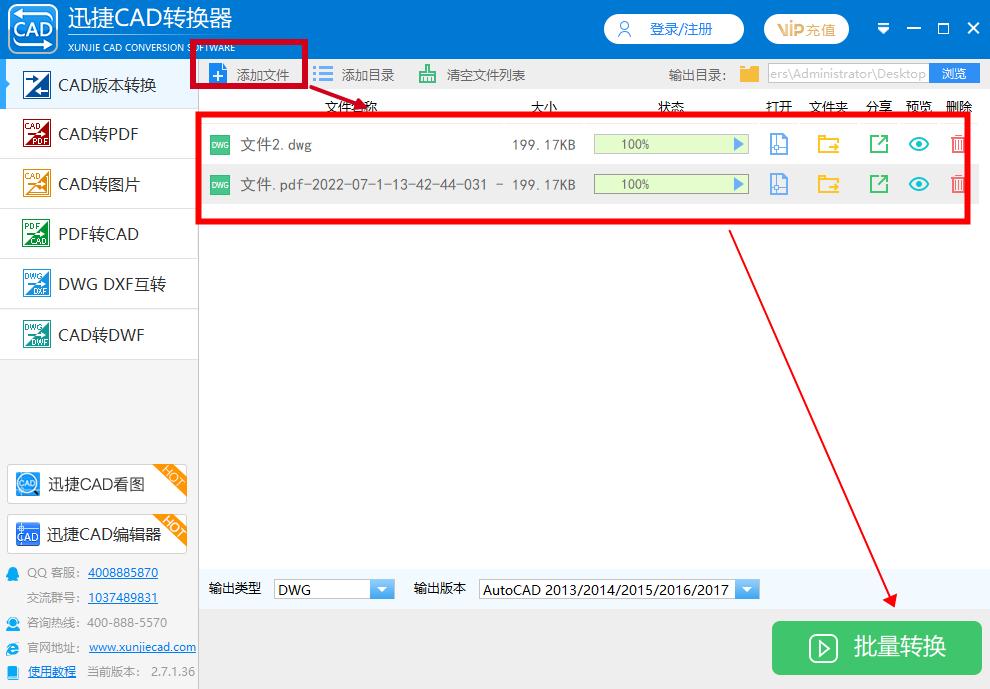
Task: Open 文件2.dwg with the blue 打开 icon
Action: point(778,144)
